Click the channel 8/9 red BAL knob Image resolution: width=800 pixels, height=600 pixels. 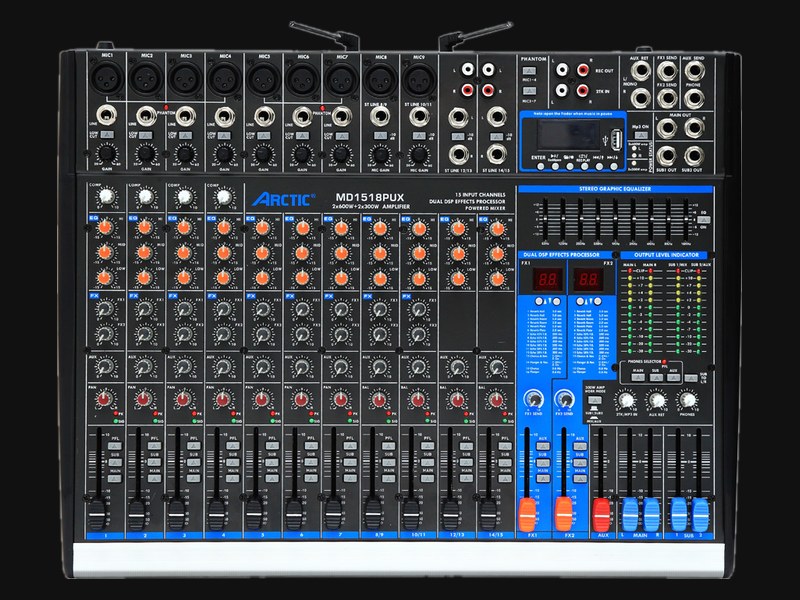(x=379, y=399)
